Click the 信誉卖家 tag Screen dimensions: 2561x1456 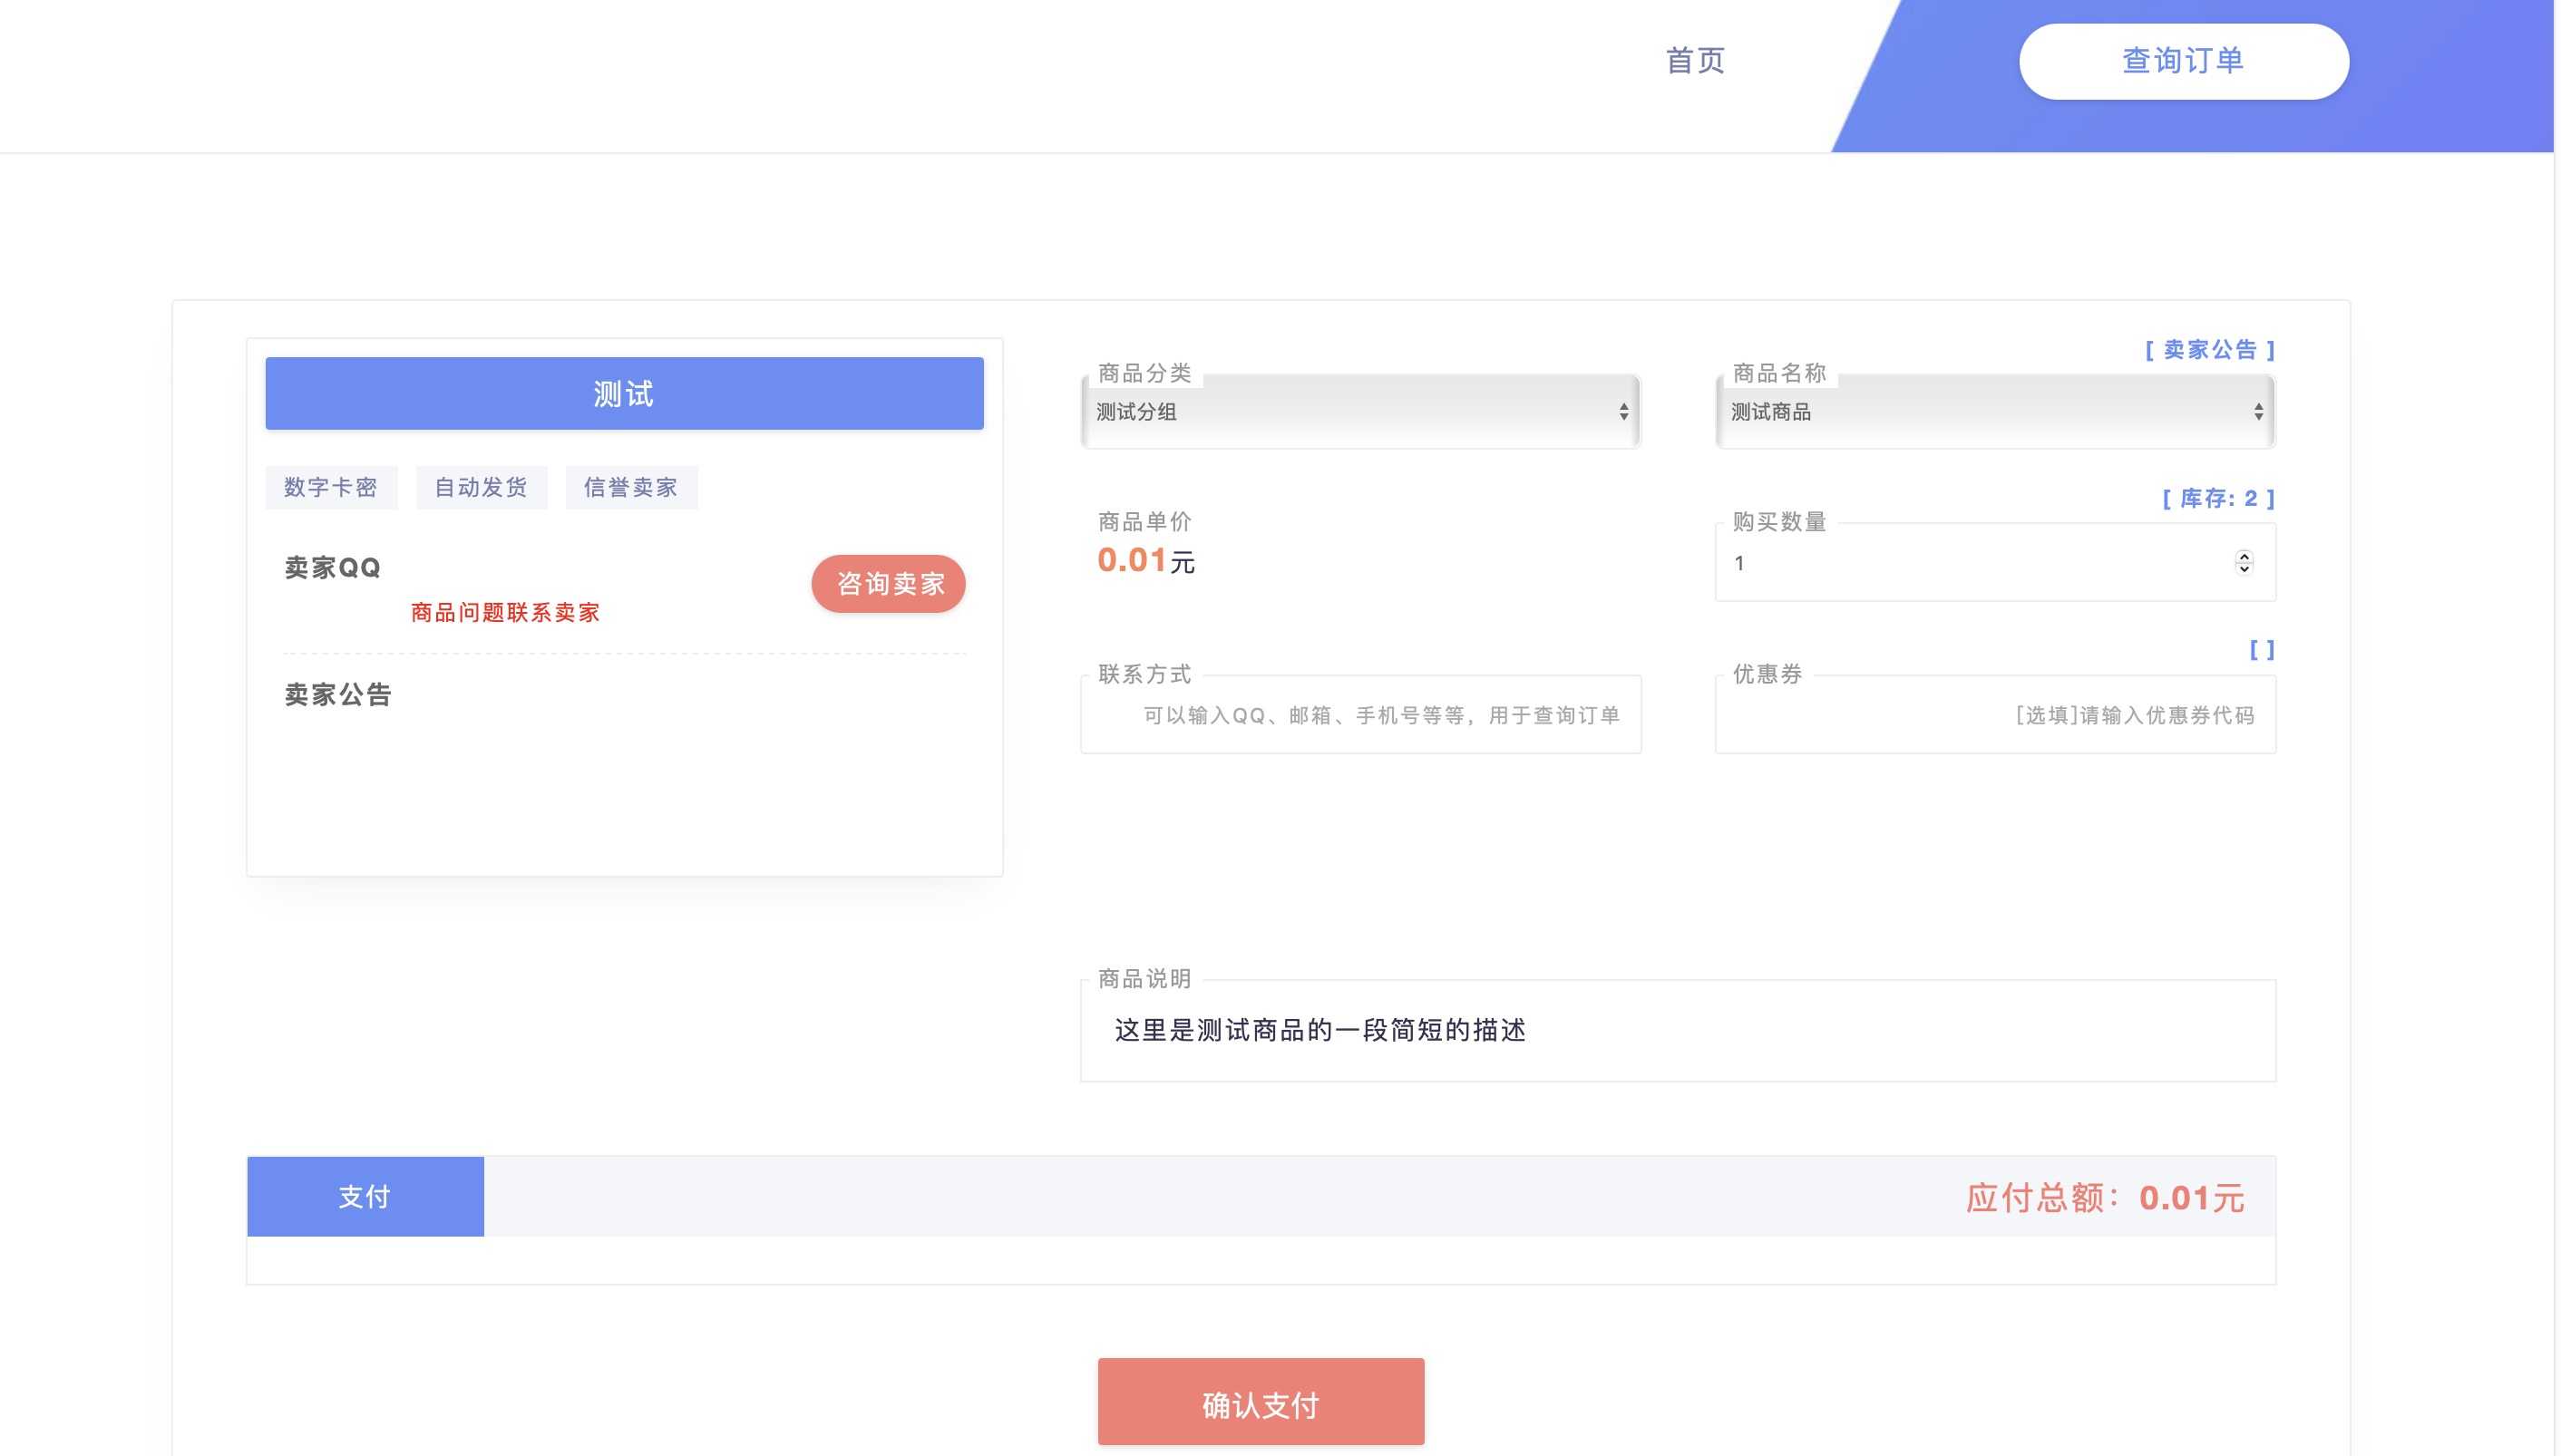point(630,487)
